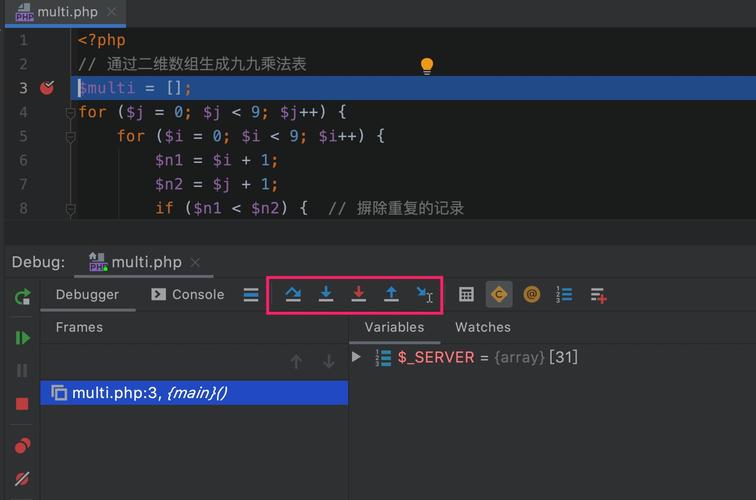Viewport: 756px width, 500px height.
Task: Click the $multi variable on line 3
Action: pos(107,88)
